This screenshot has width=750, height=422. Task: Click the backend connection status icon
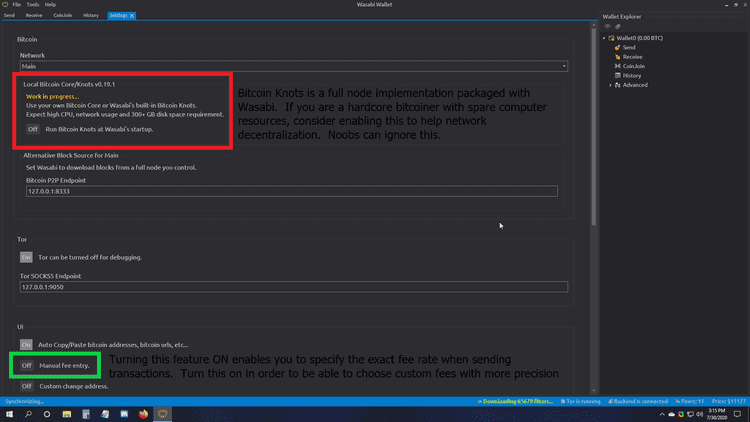coord(610,401)
